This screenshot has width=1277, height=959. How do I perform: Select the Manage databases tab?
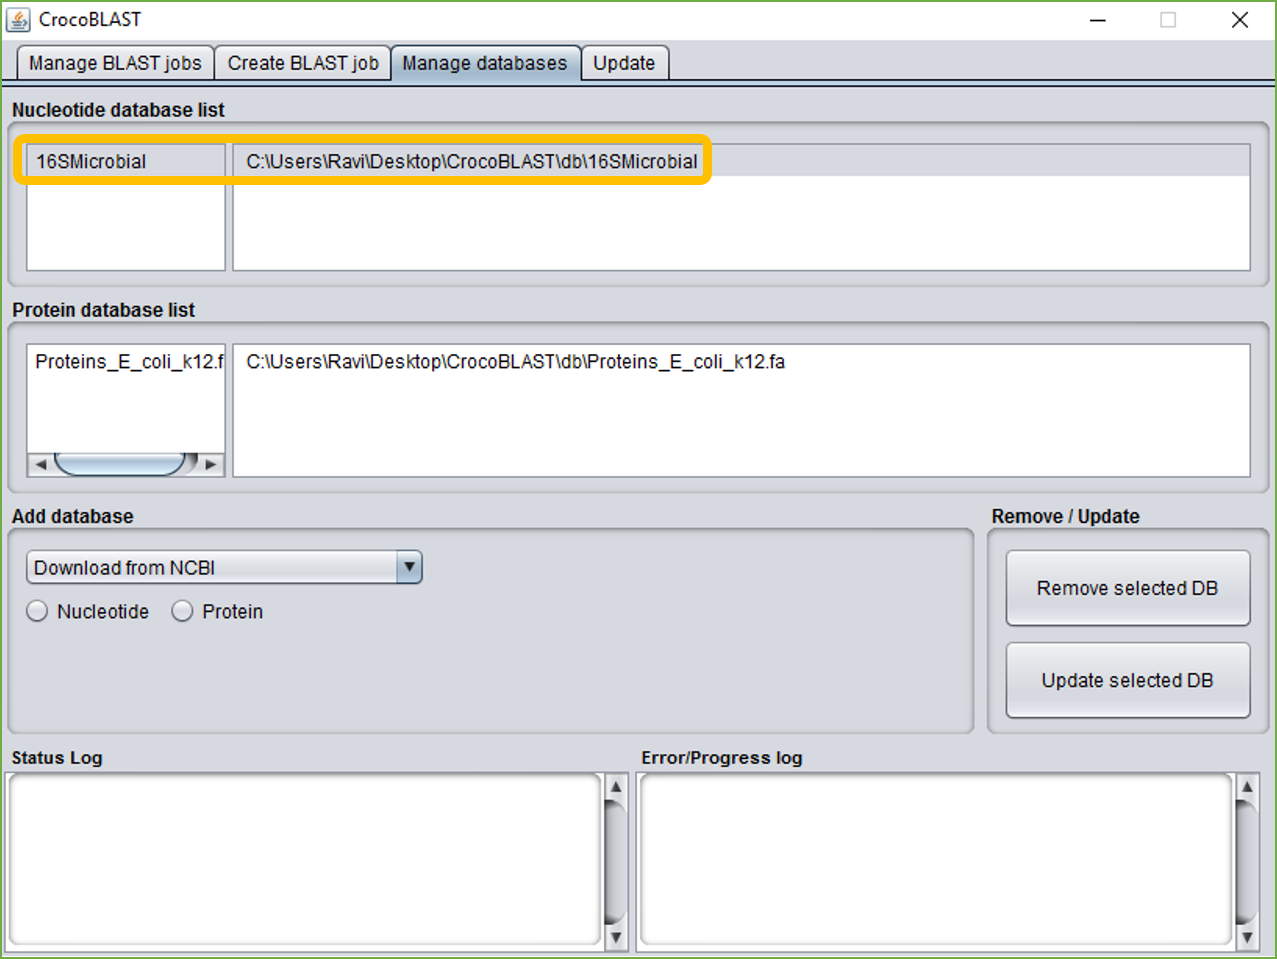[x=485, y=63]
